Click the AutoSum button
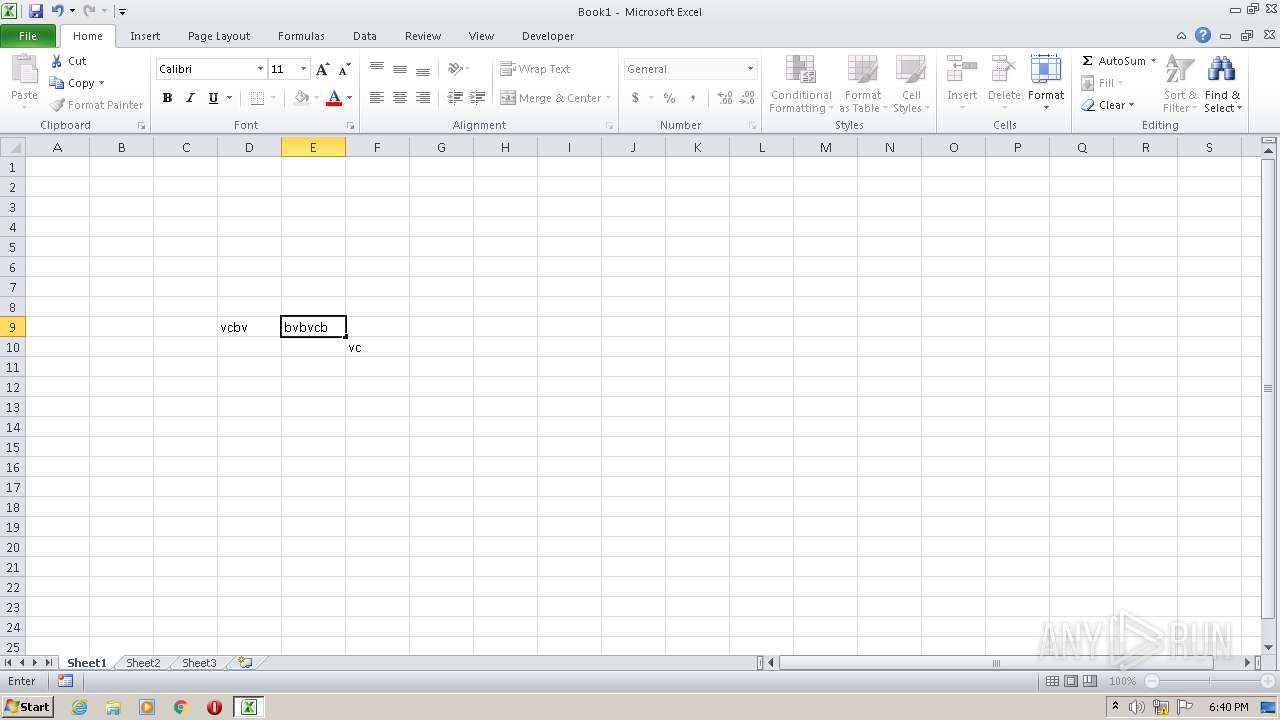Viewport: 1280px width, 720px height. coord(1113,61)
